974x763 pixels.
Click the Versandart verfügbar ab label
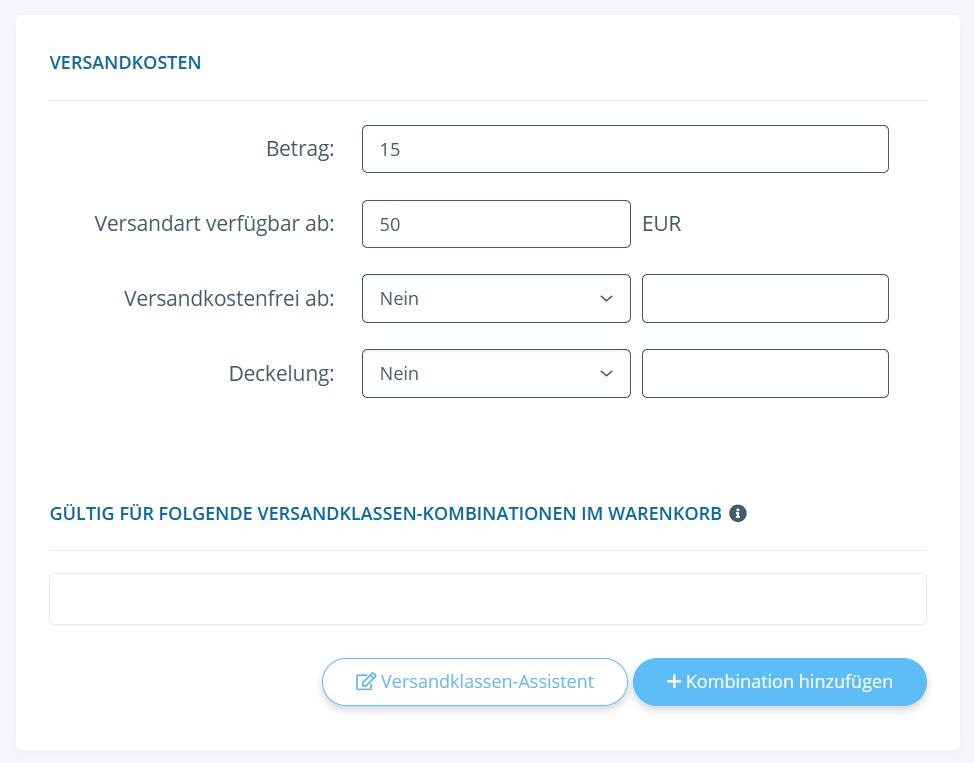[214, 224]
